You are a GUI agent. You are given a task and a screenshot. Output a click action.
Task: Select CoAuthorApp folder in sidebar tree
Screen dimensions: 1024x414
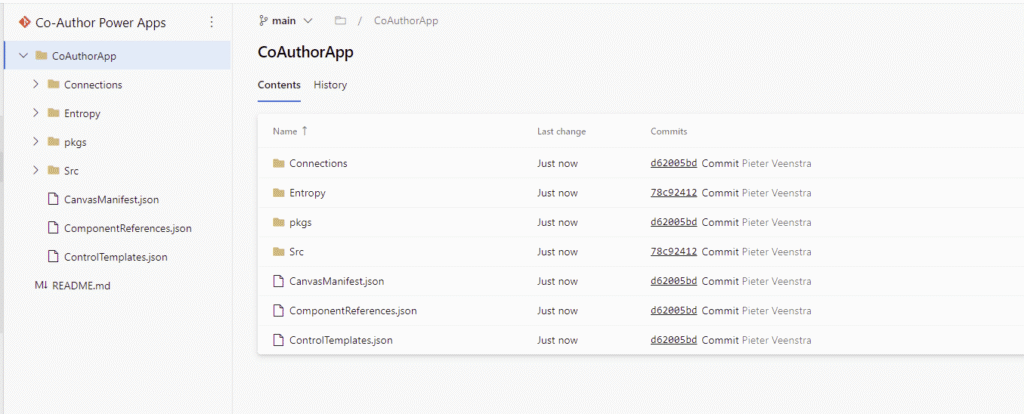click(x=117, y=56)
